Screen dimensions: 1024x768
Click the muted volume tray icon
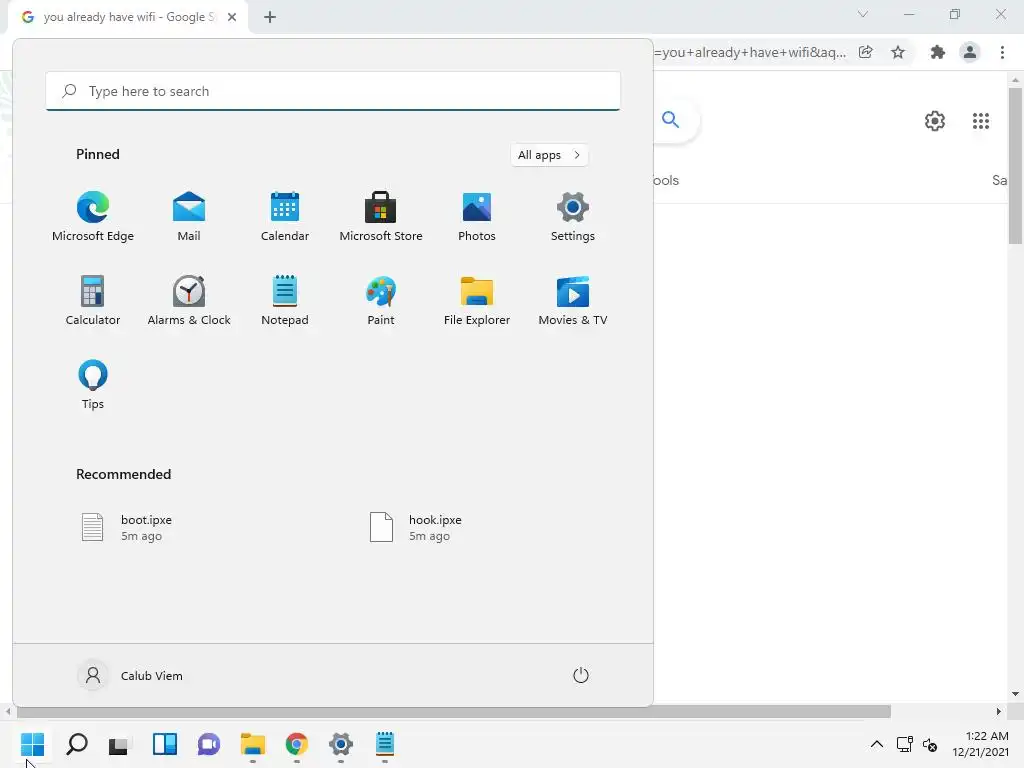click(930, 744)
